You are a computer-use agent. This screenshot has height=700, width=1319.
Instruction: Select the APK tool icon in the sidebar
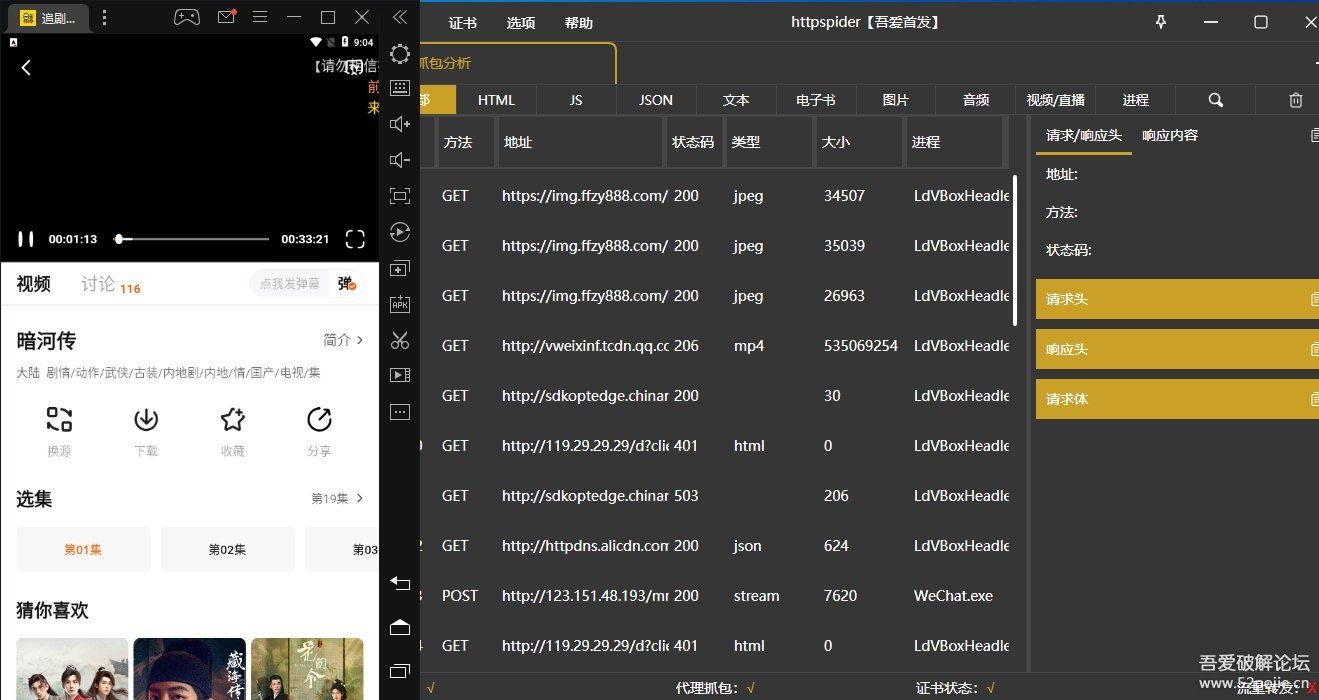(x=400, y=304)
